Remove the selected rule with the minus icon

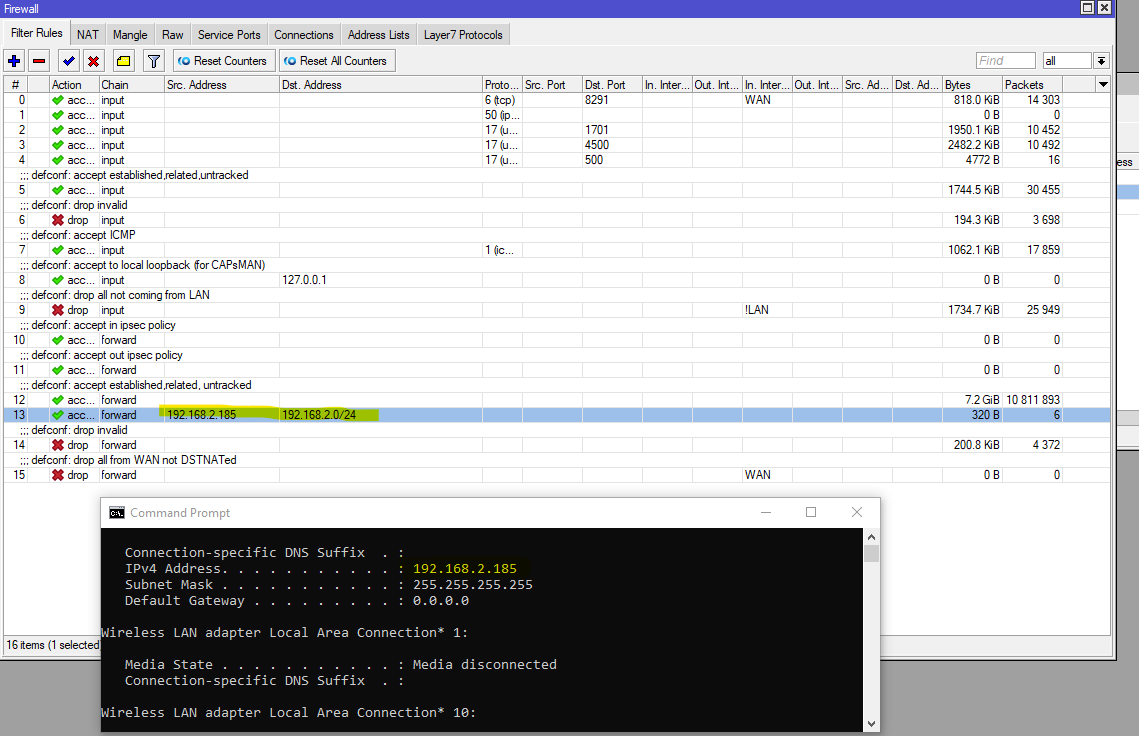(x=39, y=61)
